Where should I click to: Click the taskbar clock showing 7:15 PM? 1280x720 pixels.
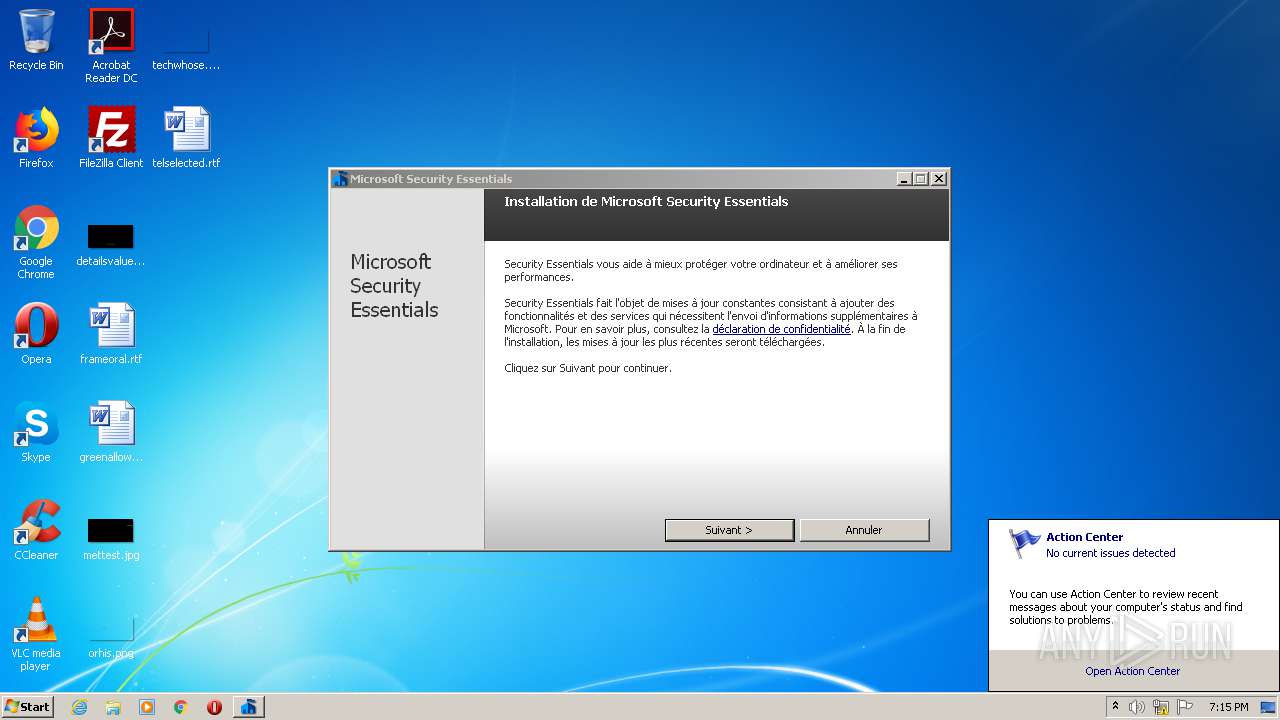[1229, 707]
